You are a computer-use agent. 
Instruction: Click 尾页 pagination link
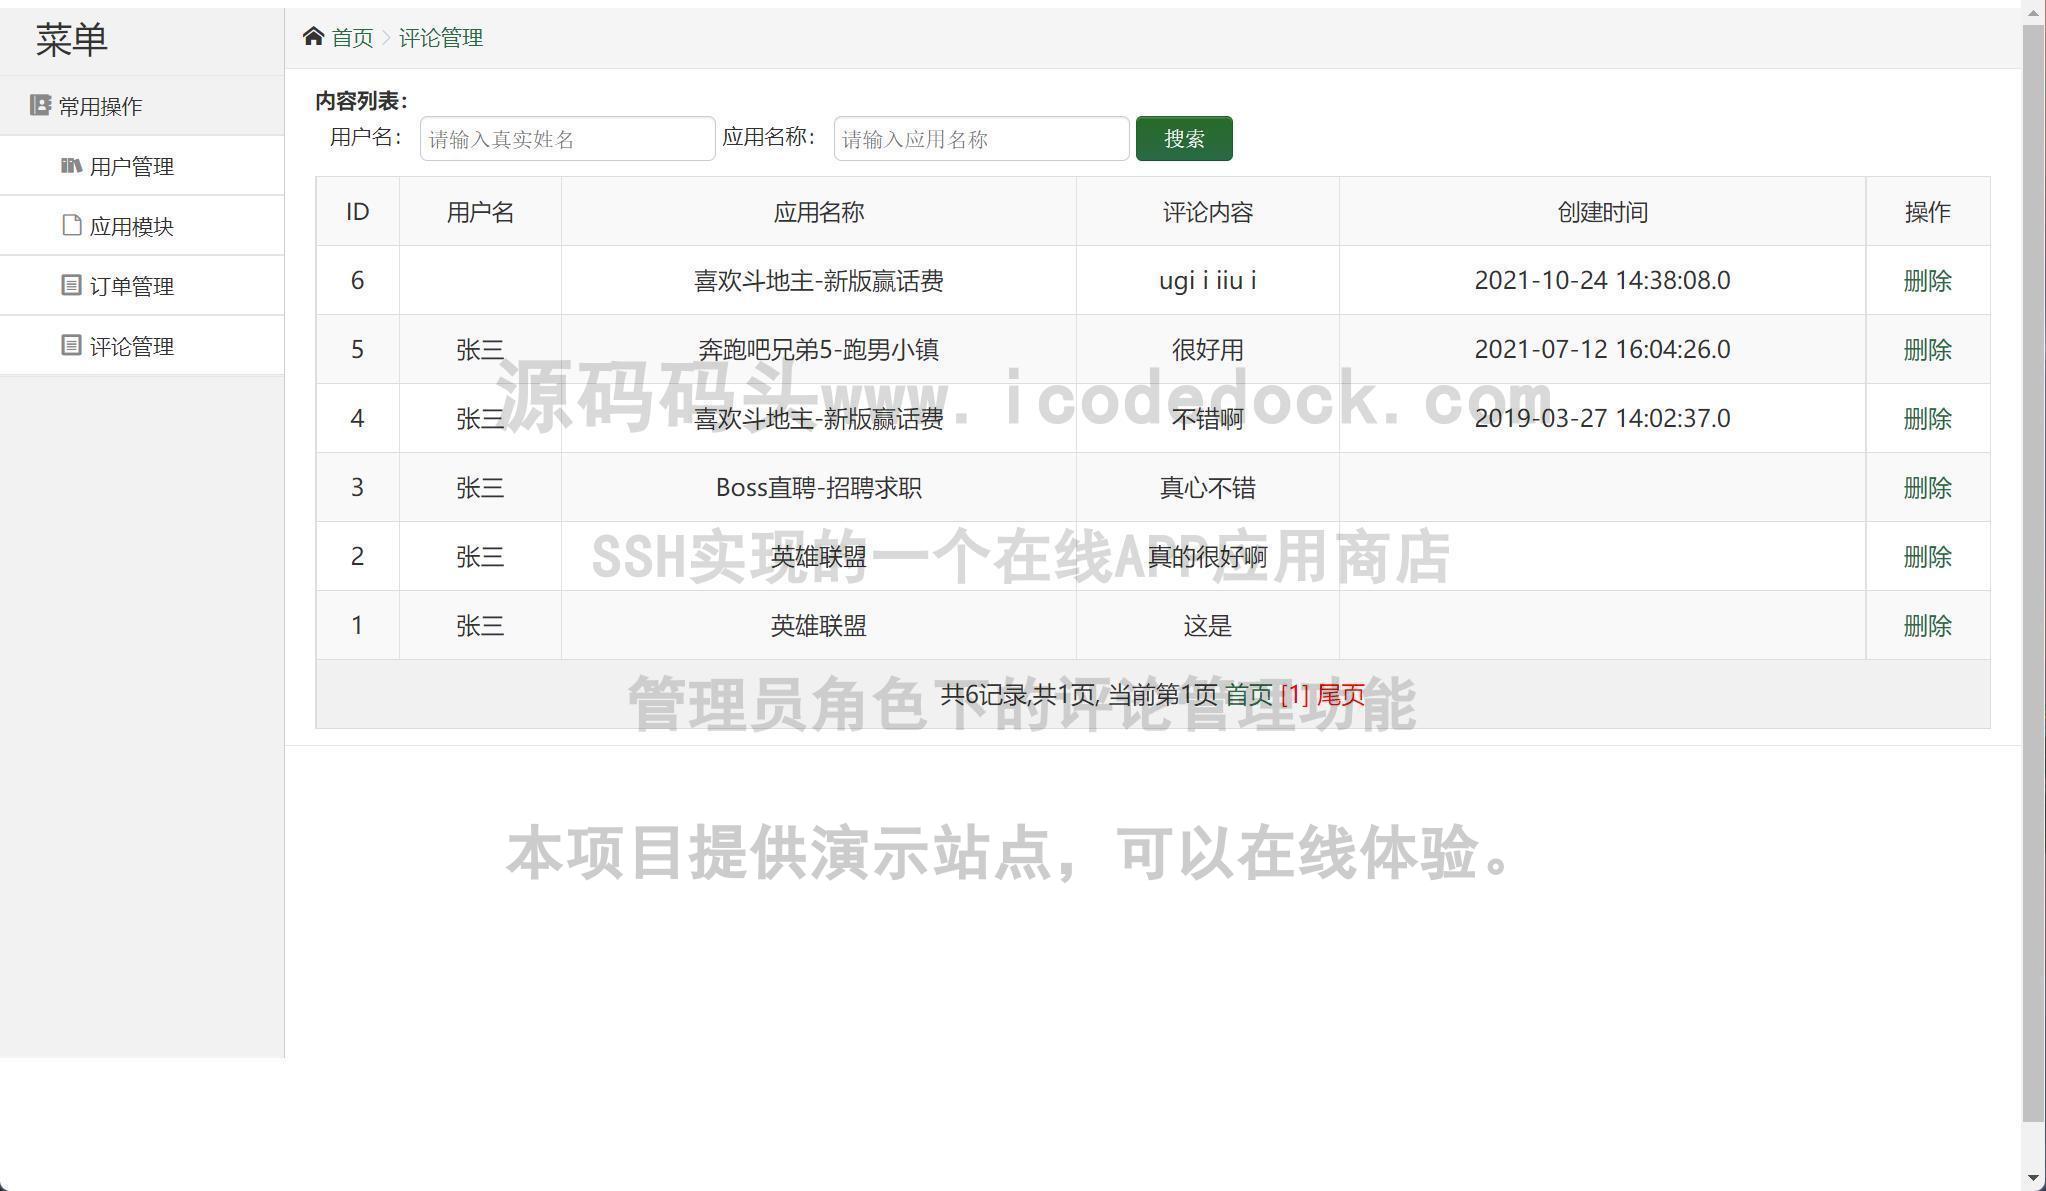(1340, 695)
